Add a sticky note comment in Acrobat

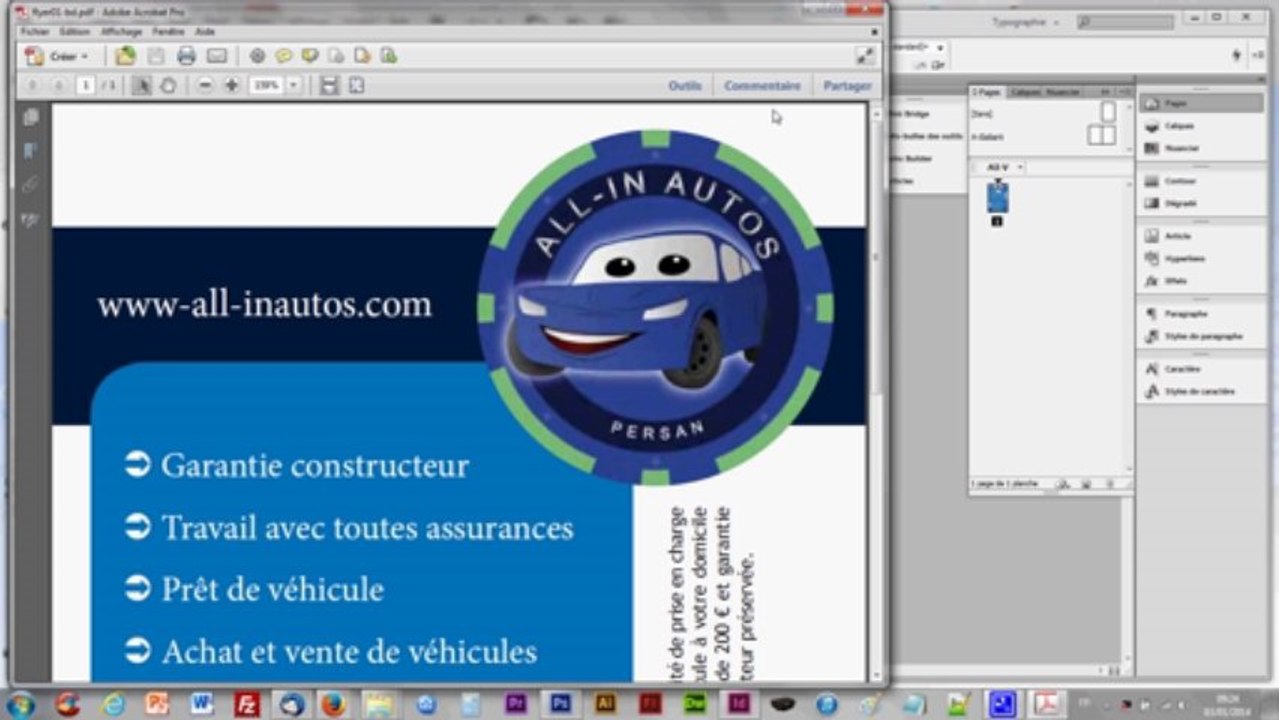[x=284, y=56]
